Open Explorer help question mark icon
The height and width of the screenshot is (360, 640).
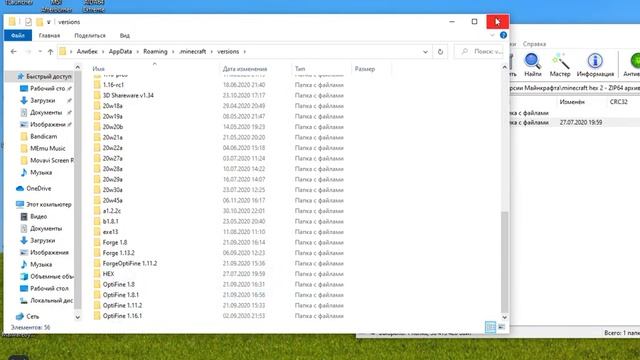click(x=503, y=36)
